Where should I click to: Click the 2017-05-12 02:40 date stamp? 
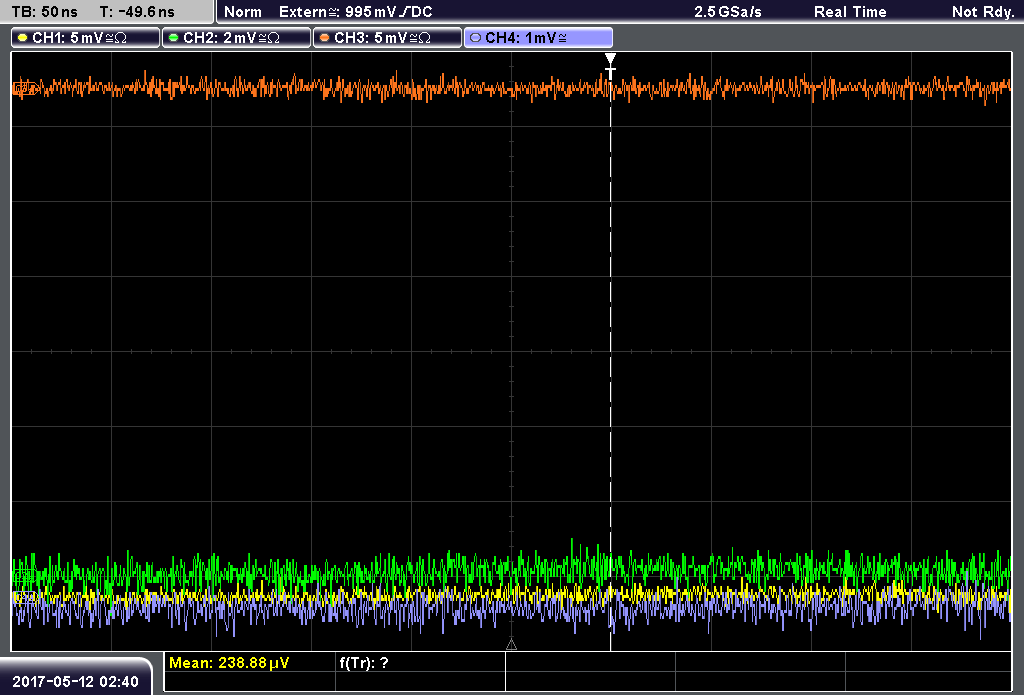[76, 681]
